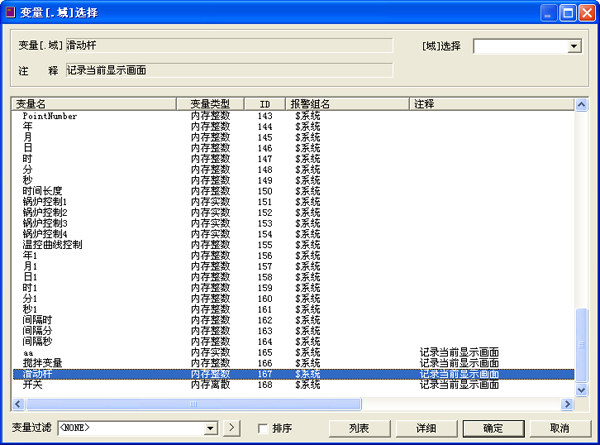Select the 锅炉控制3 variable
Image resolution: width=600 pixels, height=445 pixels.
[x=293, y=223]
